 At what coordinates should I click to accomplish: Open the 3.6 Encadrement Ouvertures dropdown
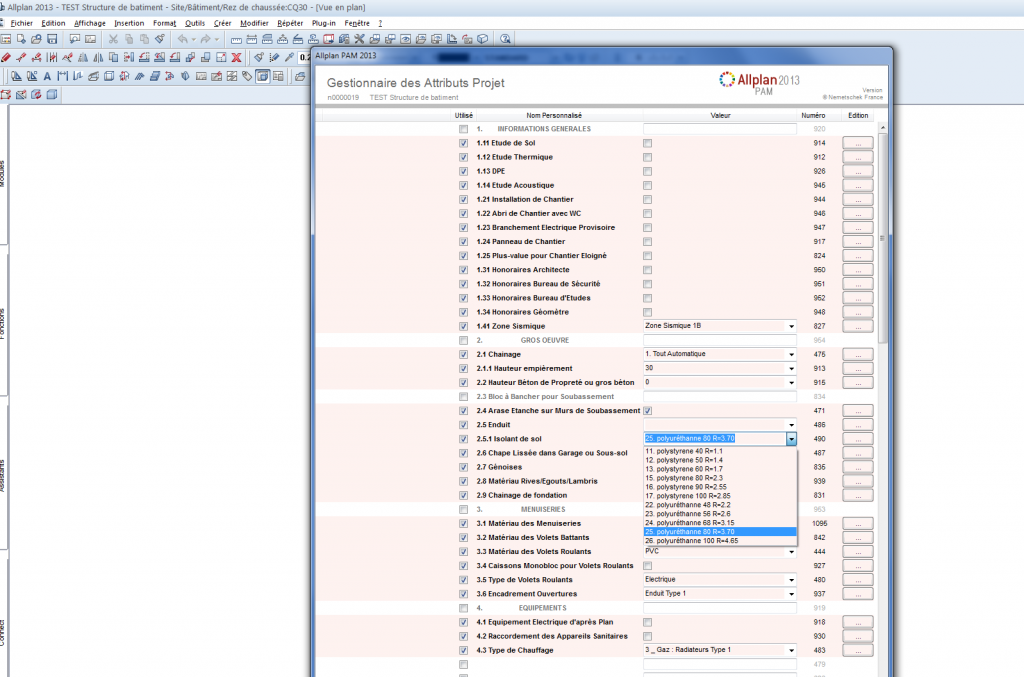click(791, 594)
